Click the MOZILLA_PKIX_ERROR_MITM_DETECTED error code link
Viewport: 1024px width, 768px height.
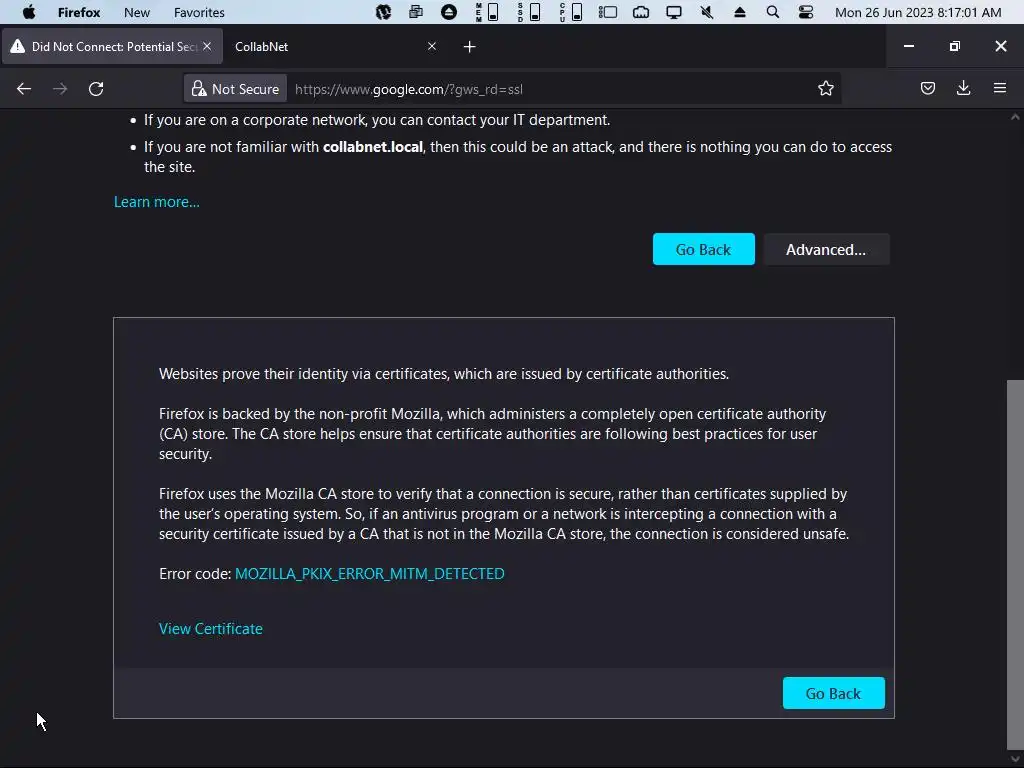[370, 573]
